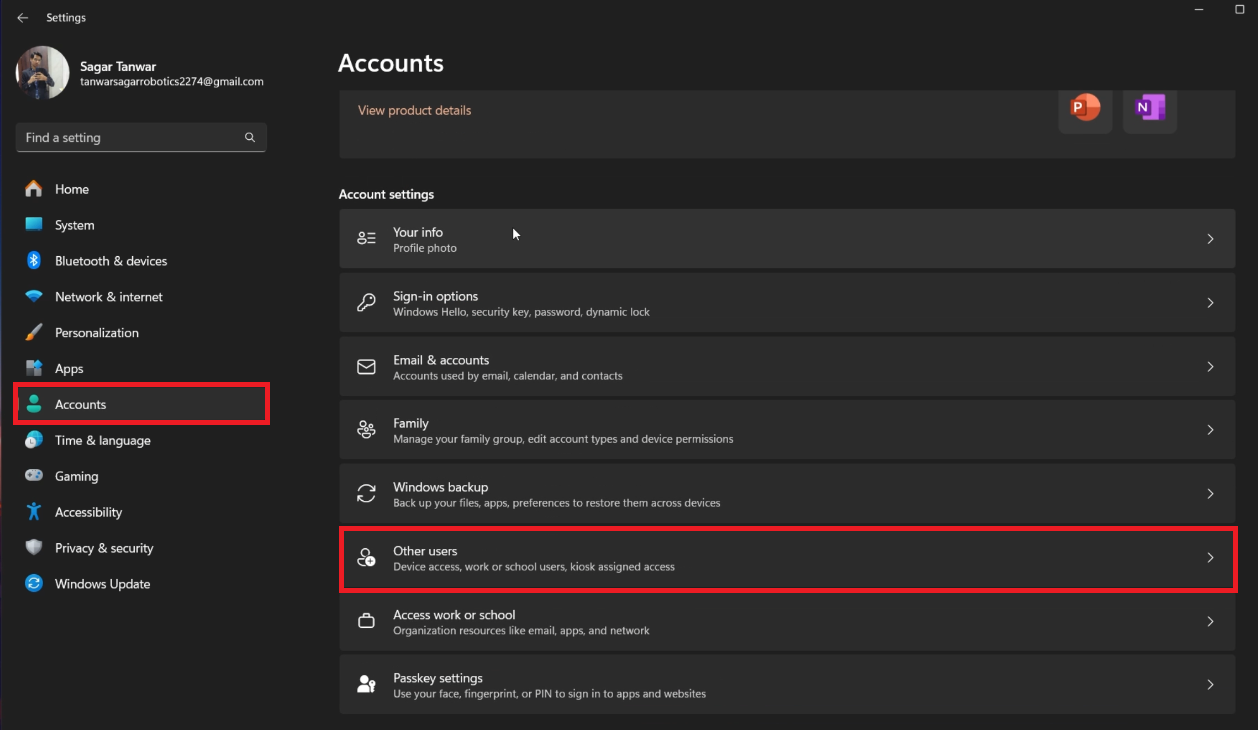Expand the Family settings row
The image size is (1258, 730).
coord(787,429)
